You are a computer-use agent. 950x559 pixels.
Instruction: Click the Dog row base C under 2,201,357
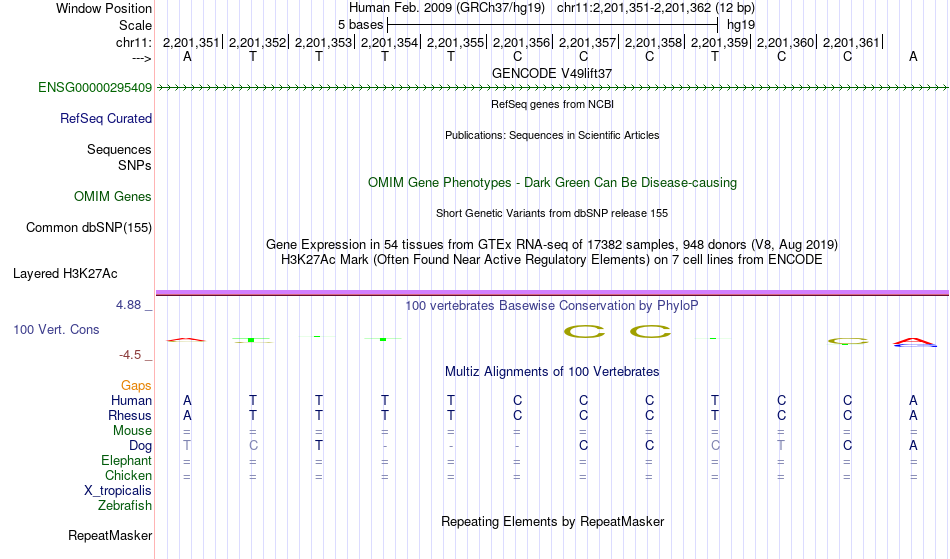click(583, 446)
